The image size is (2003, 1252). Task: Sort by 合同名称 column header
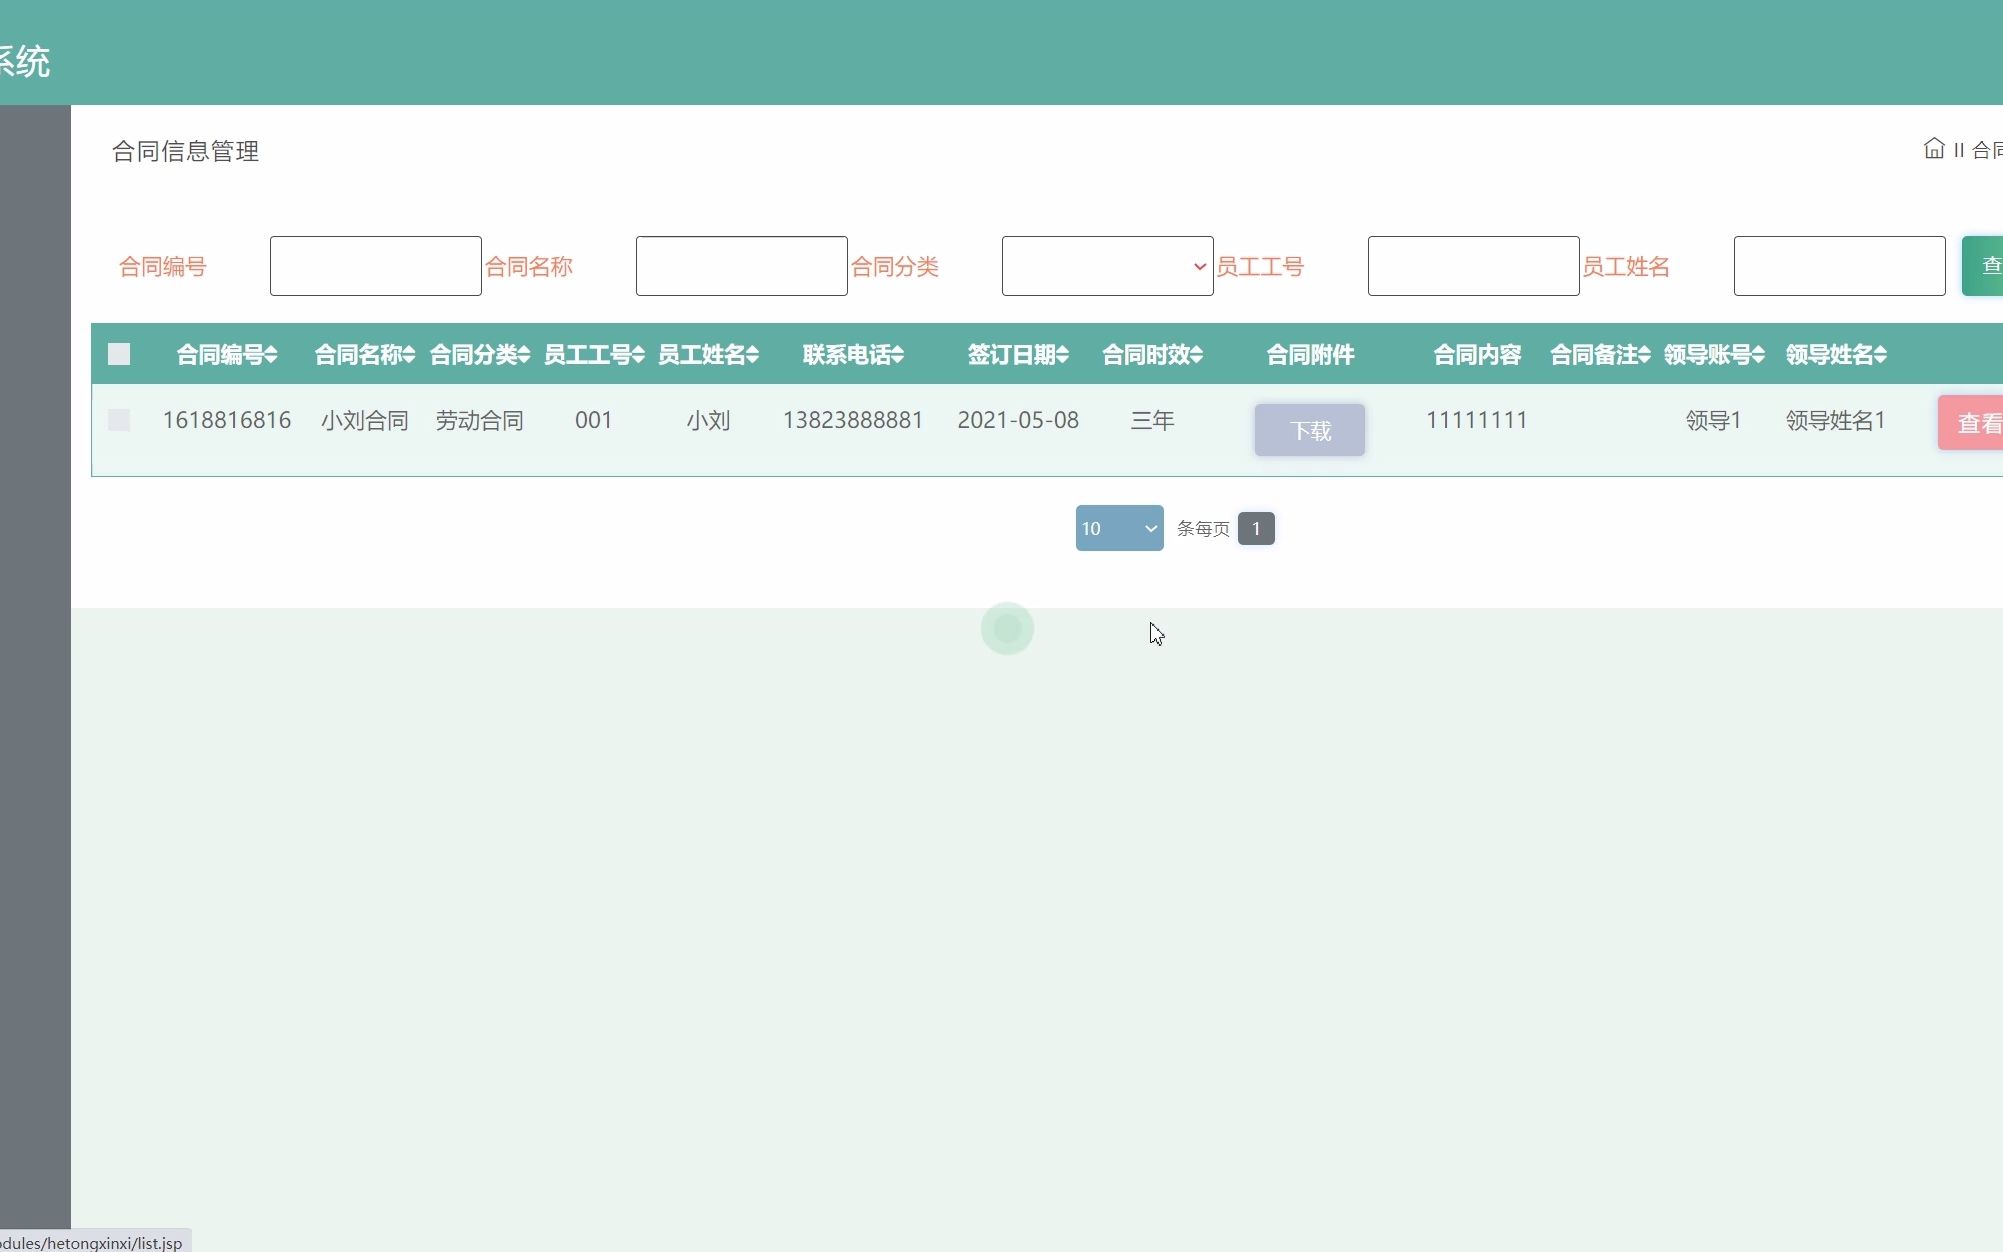coord(365,355)
